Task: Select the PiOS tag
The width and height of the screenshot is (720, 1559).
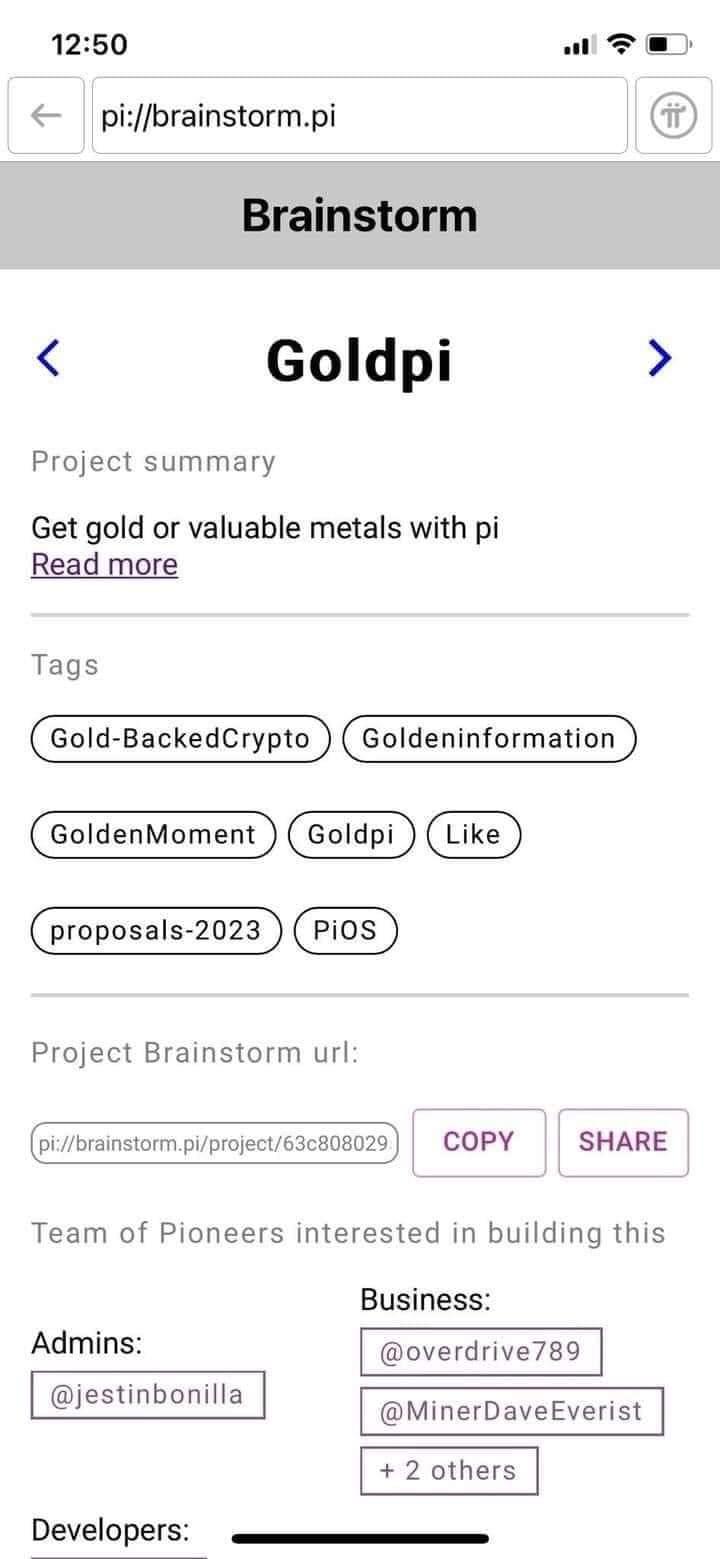Action: tap(345, 930)
